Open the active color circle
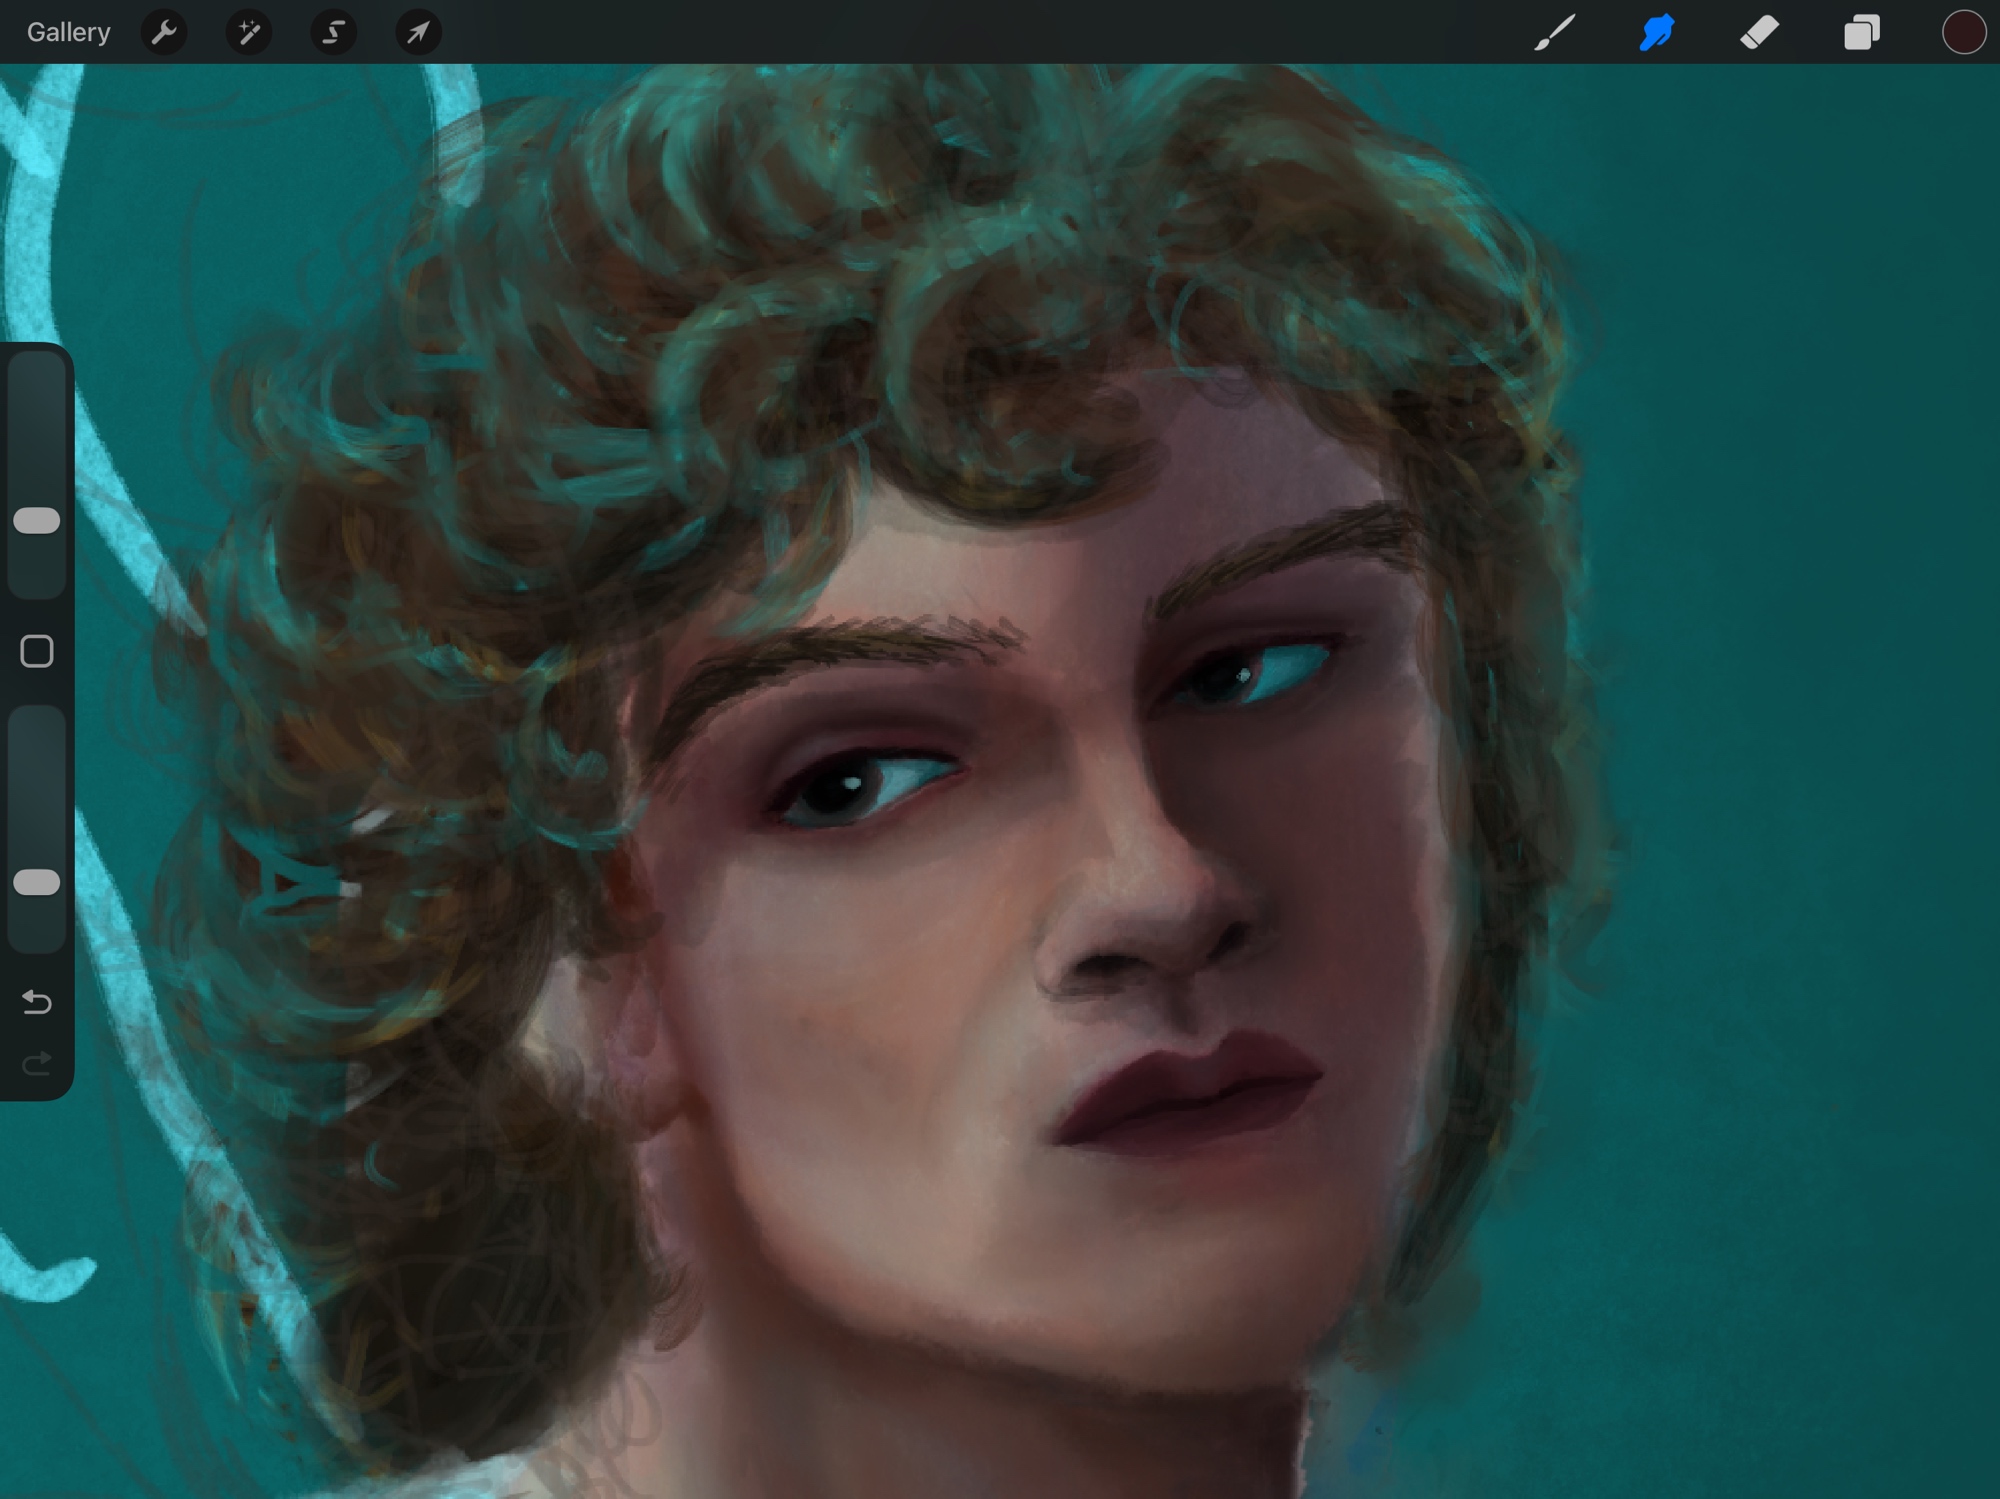Screen dimensions: 2000x1499 pos(1963,33)
